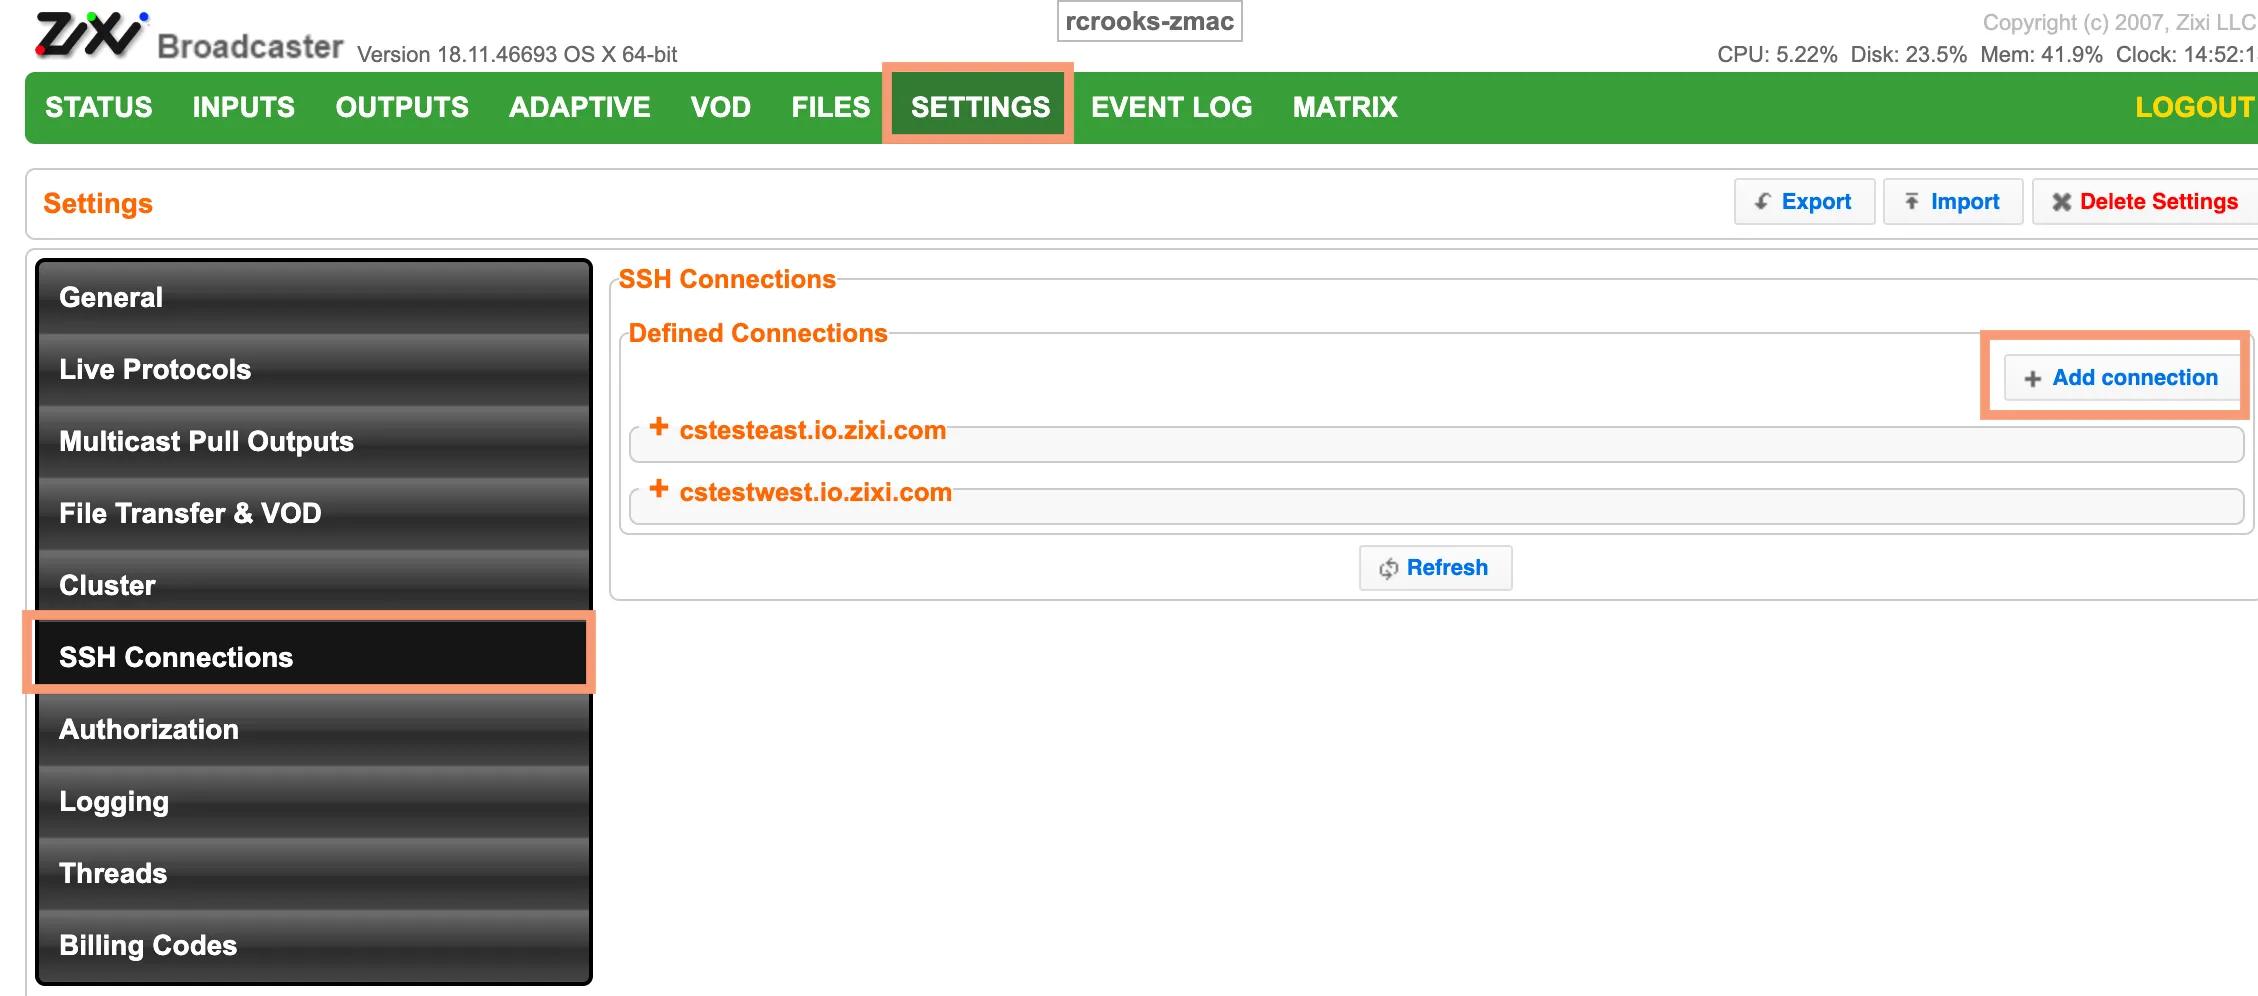This screenshot has height=996, width=2258.
Task: Switch to the OUTPUTS tab
Action: point(402,107)
